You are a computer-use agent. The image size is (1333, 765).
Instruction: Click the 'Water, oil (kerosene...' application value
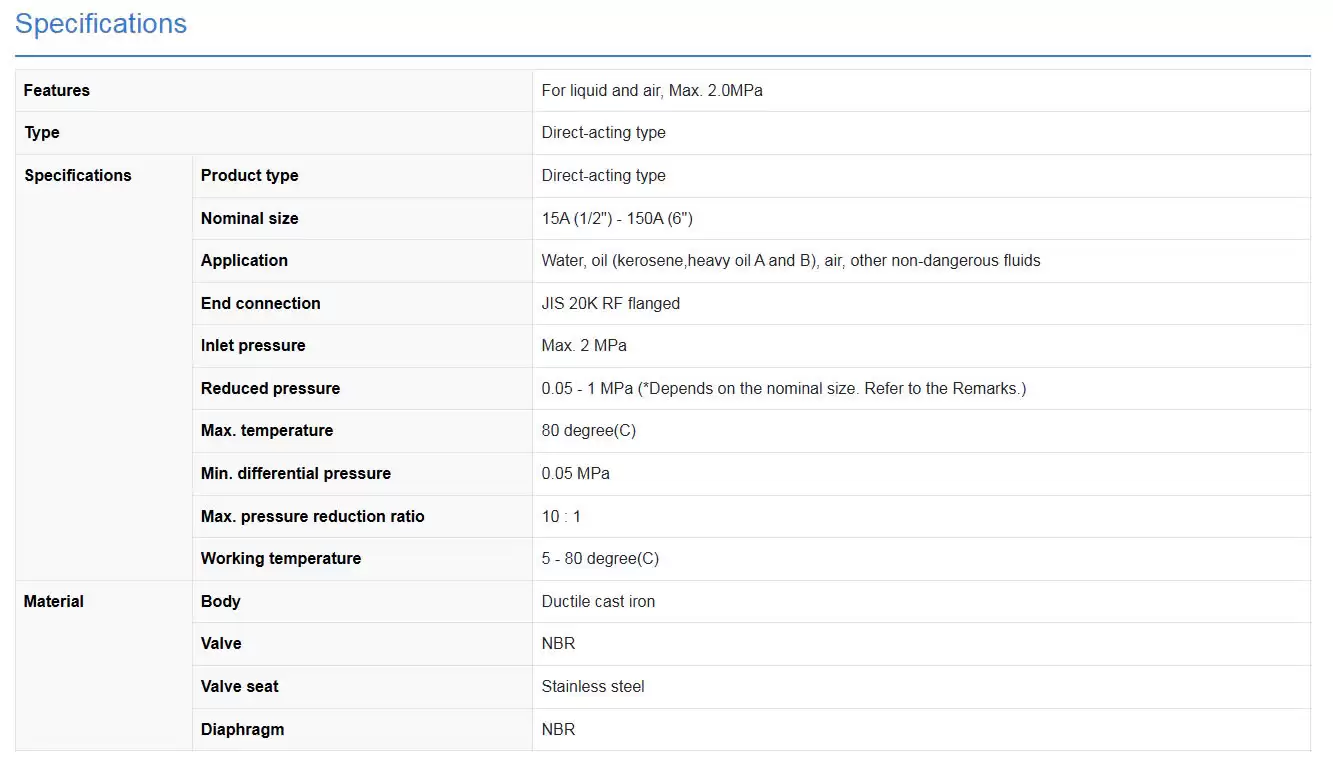point(791,260)
